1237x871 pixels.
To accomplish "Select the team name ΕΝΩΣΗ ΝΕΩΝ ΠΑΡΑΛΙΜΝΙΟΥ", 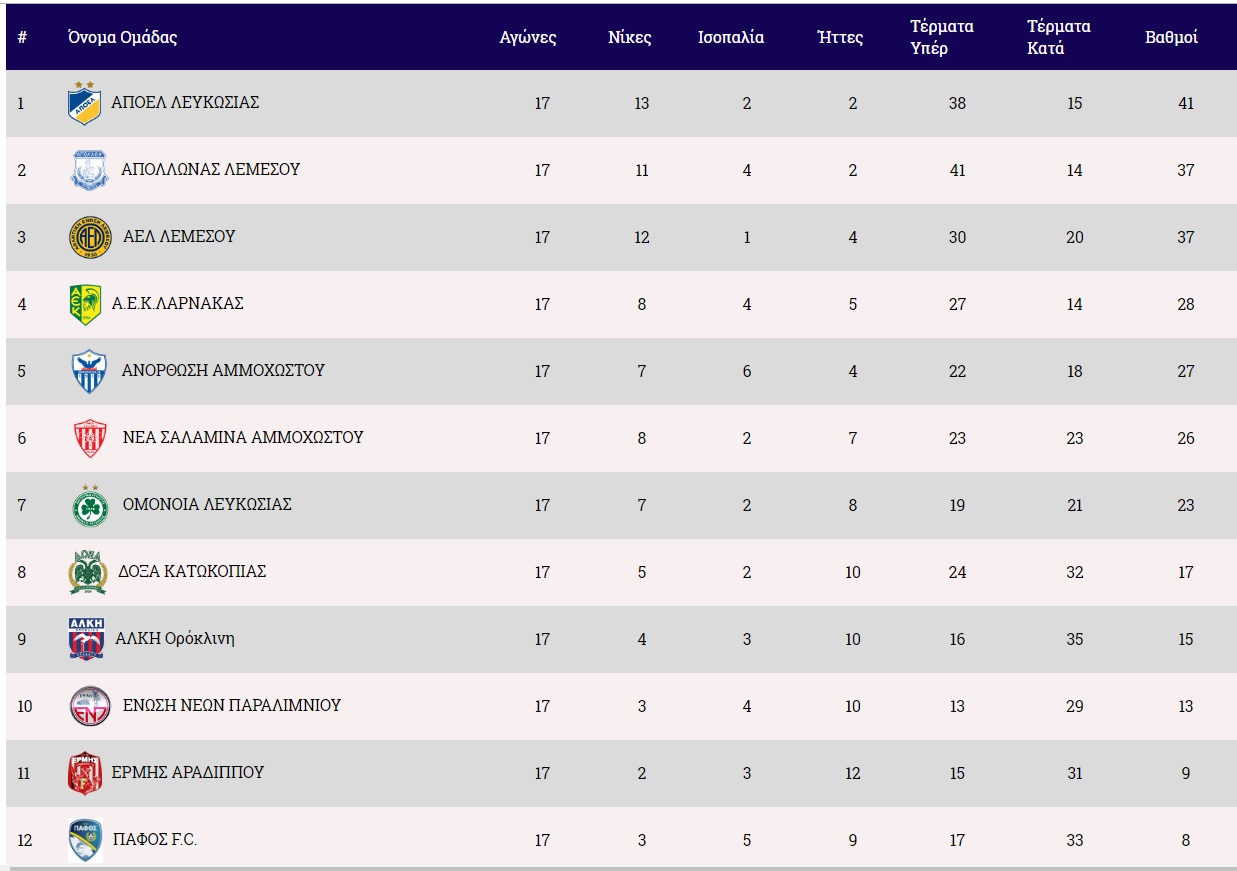I will coord(232,705).
